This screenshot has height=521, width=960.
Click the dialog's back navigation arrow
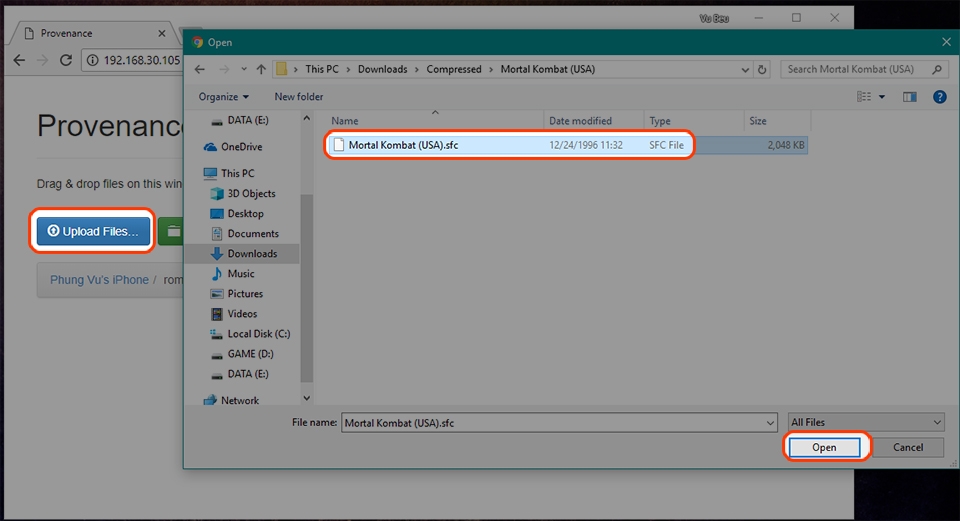tap(200, 69)
